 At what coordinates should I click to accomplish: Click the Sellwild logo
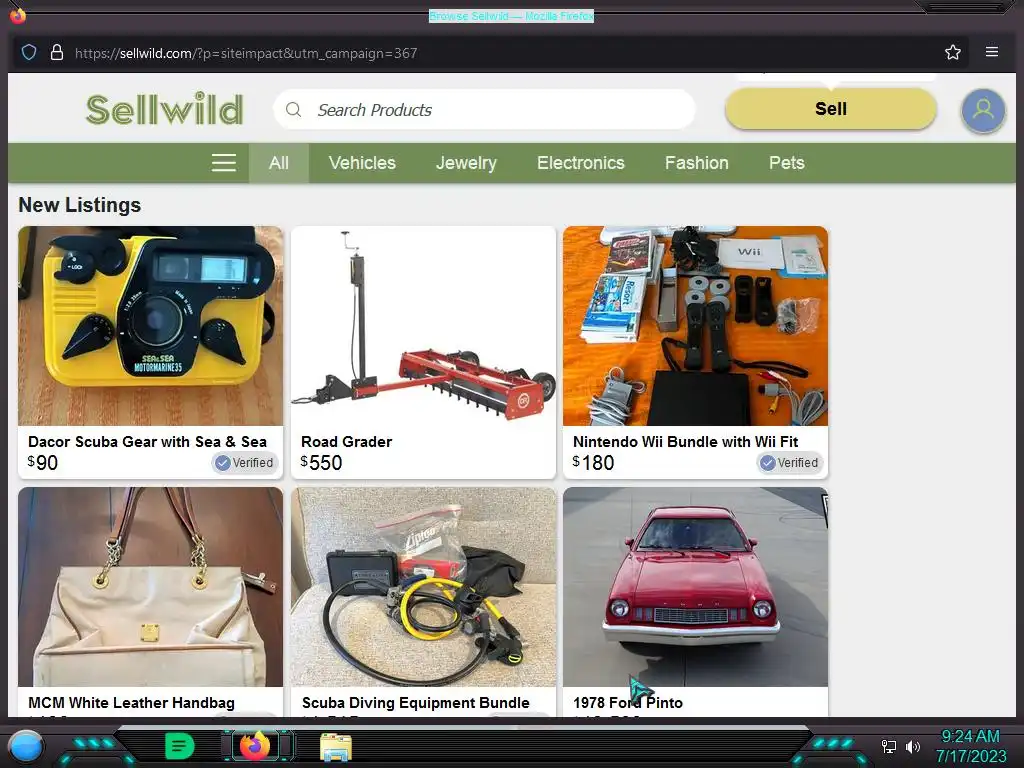tap(165, 109)
